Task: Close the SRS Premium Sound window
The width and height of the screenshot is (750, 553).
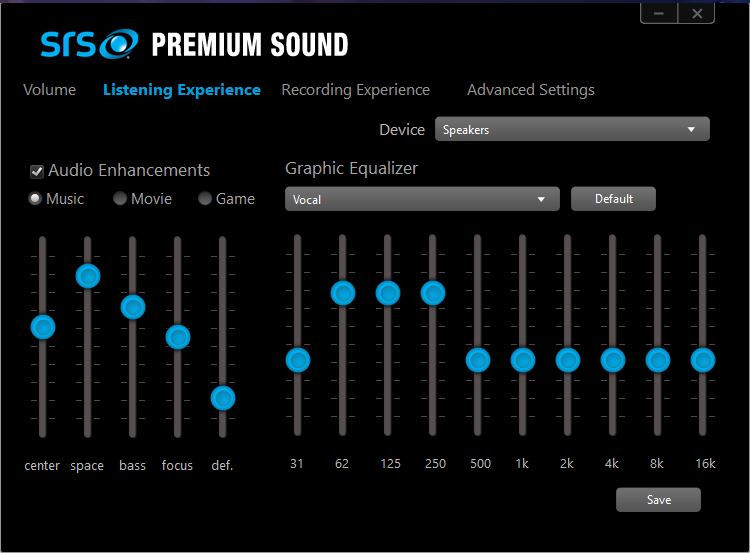Action: click(x=697, y=13)
